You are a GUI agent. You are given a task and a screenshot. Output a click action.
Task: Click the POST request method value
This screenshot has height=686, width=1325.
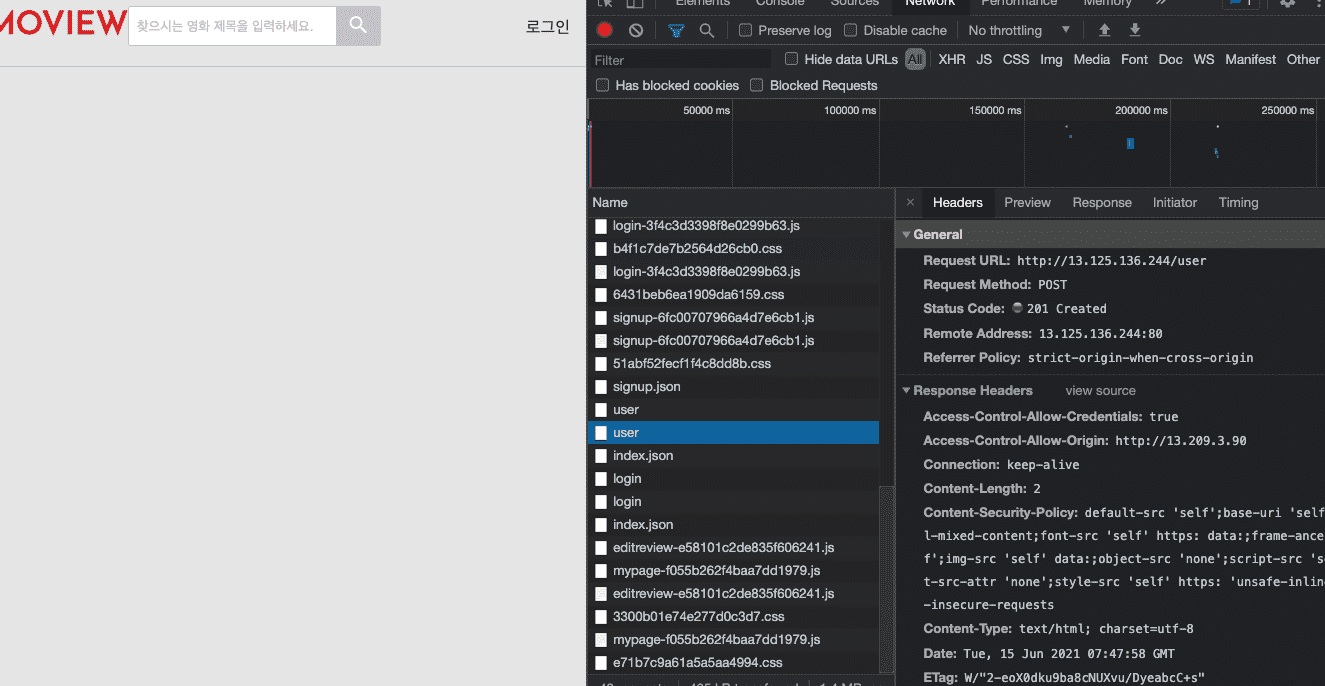click(x=1052, y=285)
